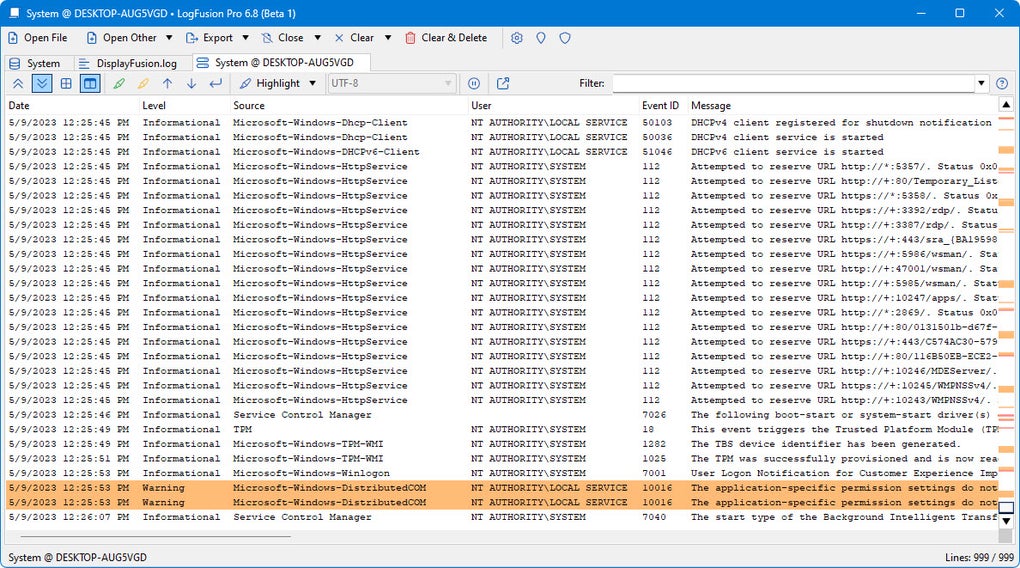Sort by the Event ID column header
The width and height of the screenshot is (1020, 568).
(662, 105)
